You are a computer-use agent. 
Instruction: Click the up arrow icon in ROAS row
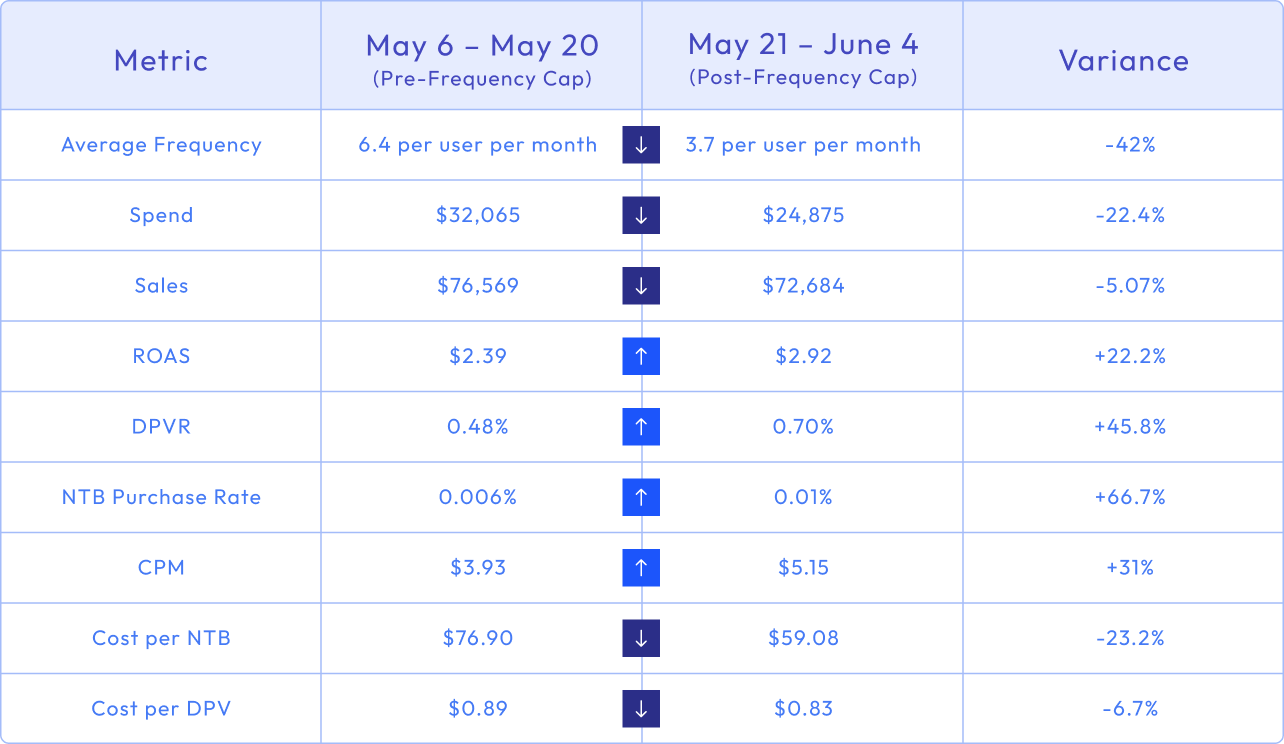[x=641, y=356]
